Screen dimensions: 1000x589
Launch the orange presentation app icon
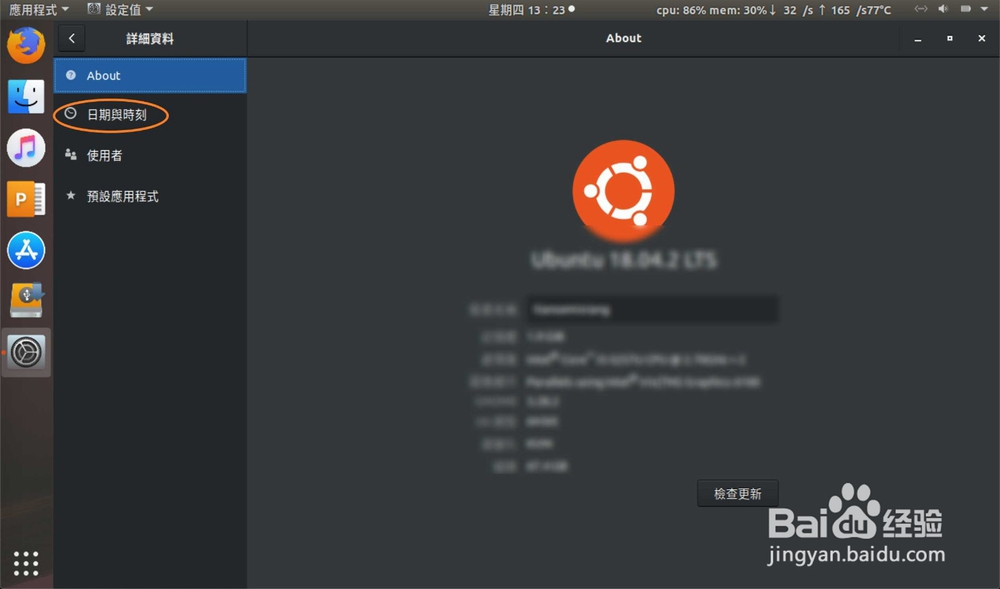[26, 199]
